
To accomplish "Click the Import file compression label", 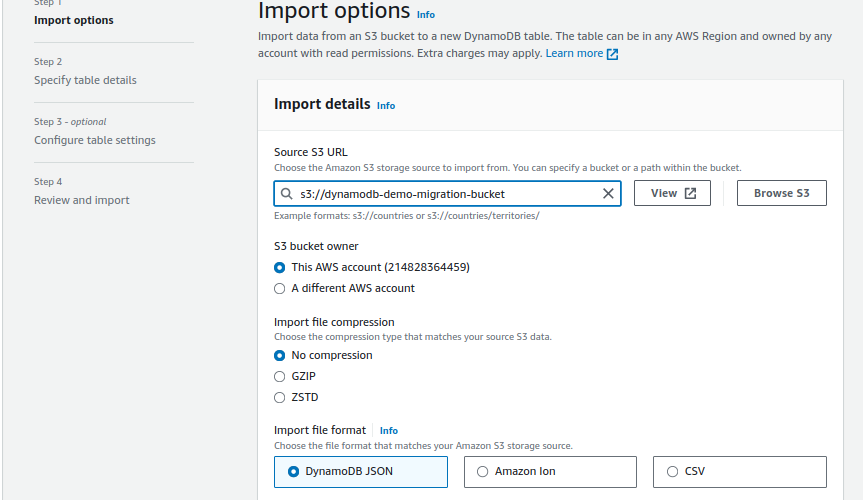I will click(x=334, y=322).
